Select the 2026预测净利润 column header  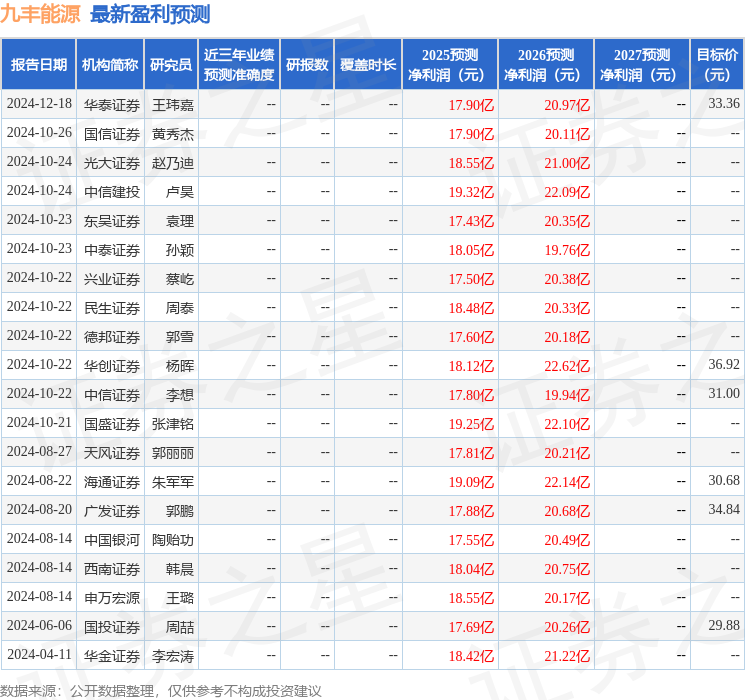coord(545,65)
